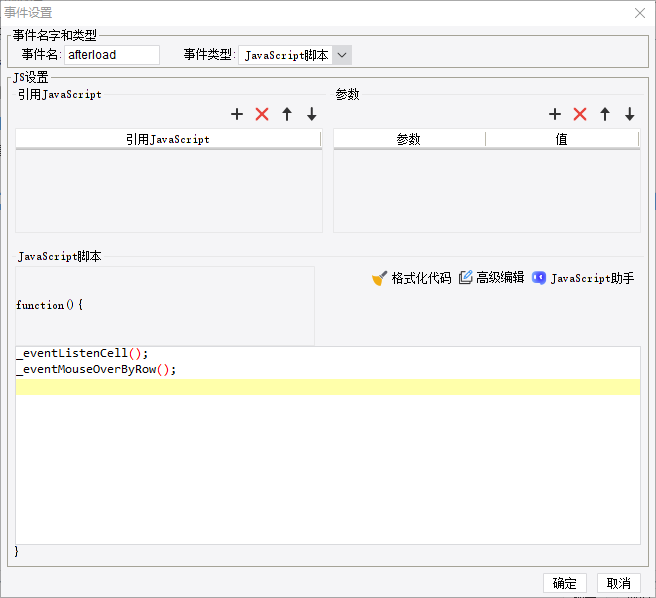Image resolution: width=656 pixels, height=598 pixels.
Task: Click the 高级编辑 pencil icon
Action: (466, 277)
